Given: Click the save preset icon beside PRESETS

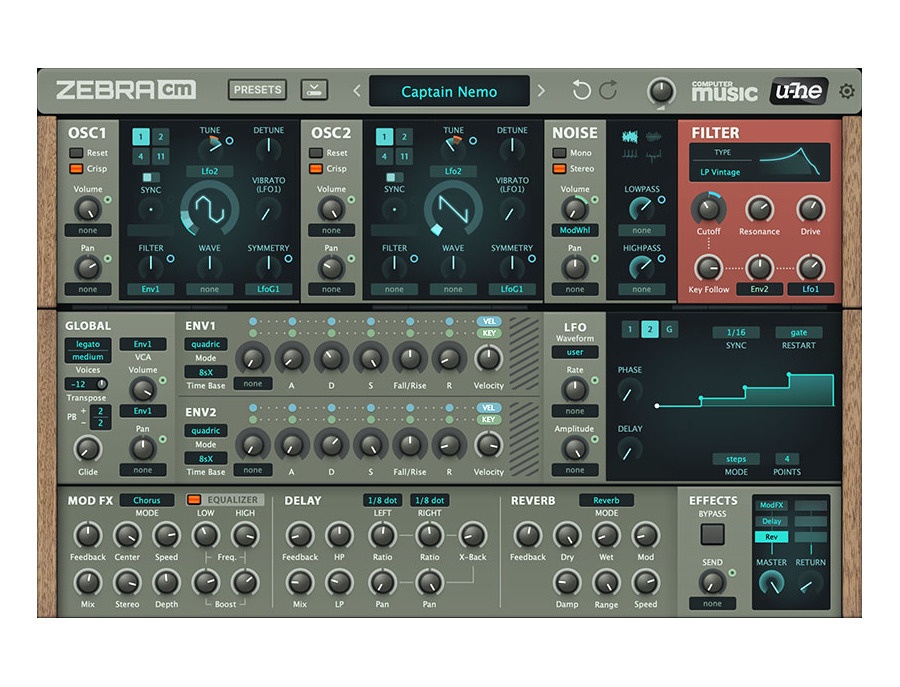Looking at the screenshot, I should [x=315, y=89].
